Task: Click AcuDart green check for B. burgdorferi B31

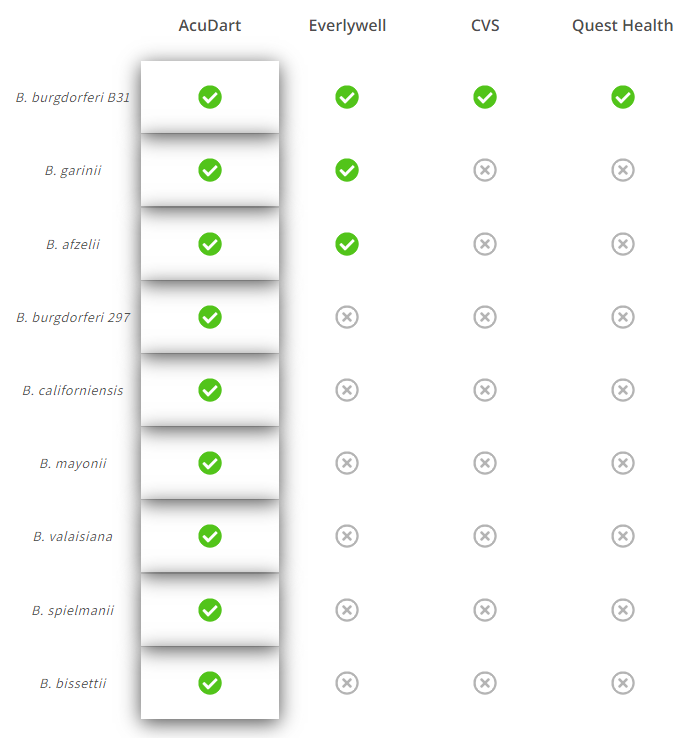Action: coord(209,97)
